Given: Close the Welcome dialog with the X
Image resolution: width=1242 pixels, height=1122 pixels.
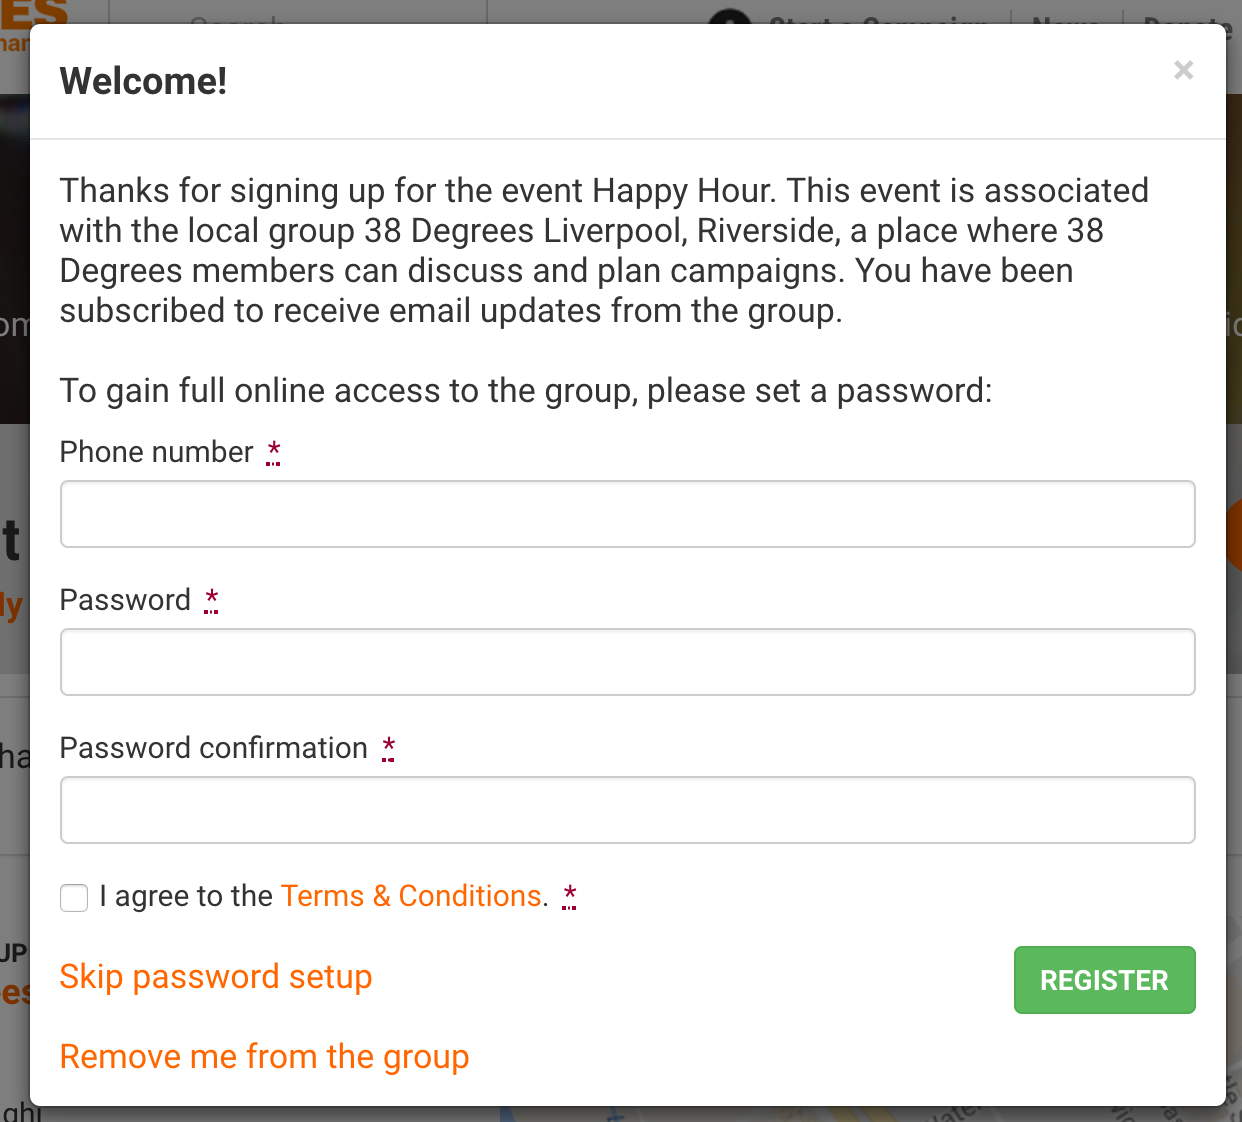Looking at the screenshot, I should pos(1183,70).
